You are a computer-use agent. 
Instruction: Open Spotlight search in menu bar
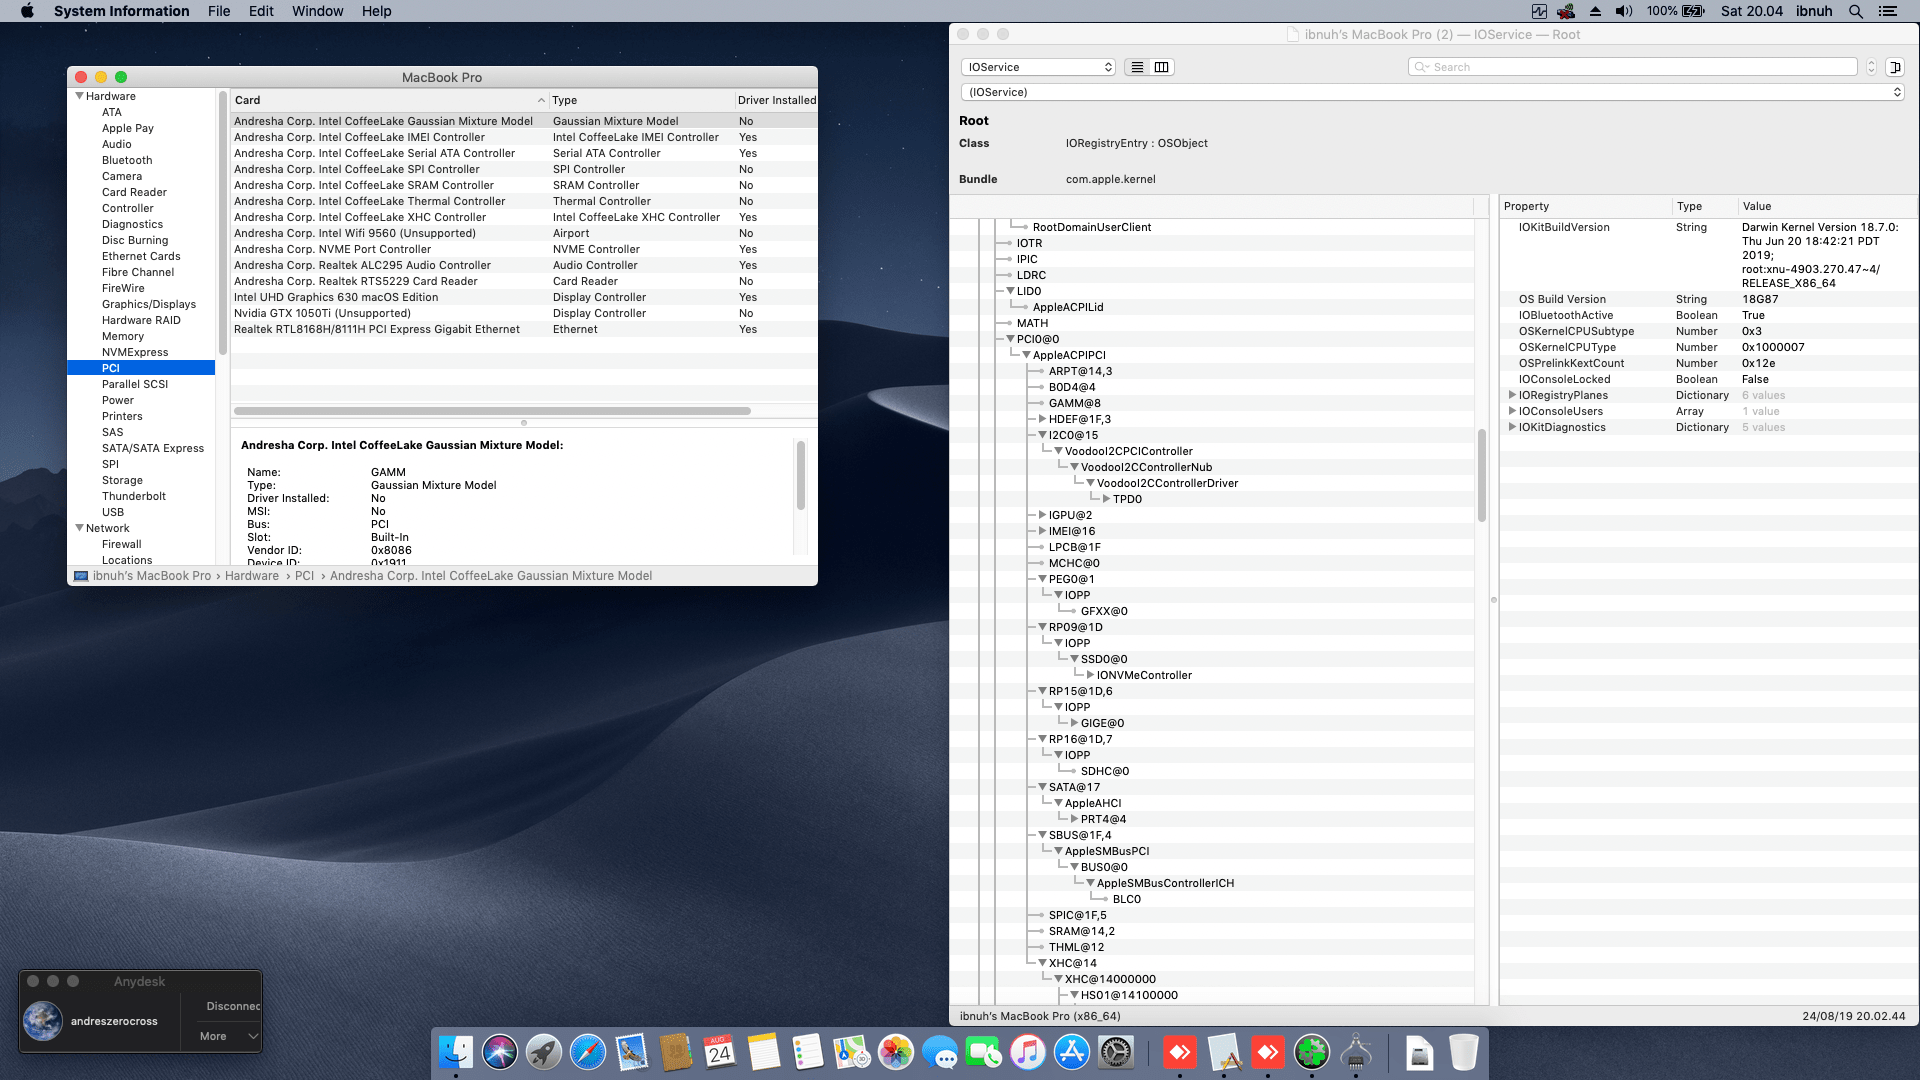pyautogui.click(x=1856, y=11)
